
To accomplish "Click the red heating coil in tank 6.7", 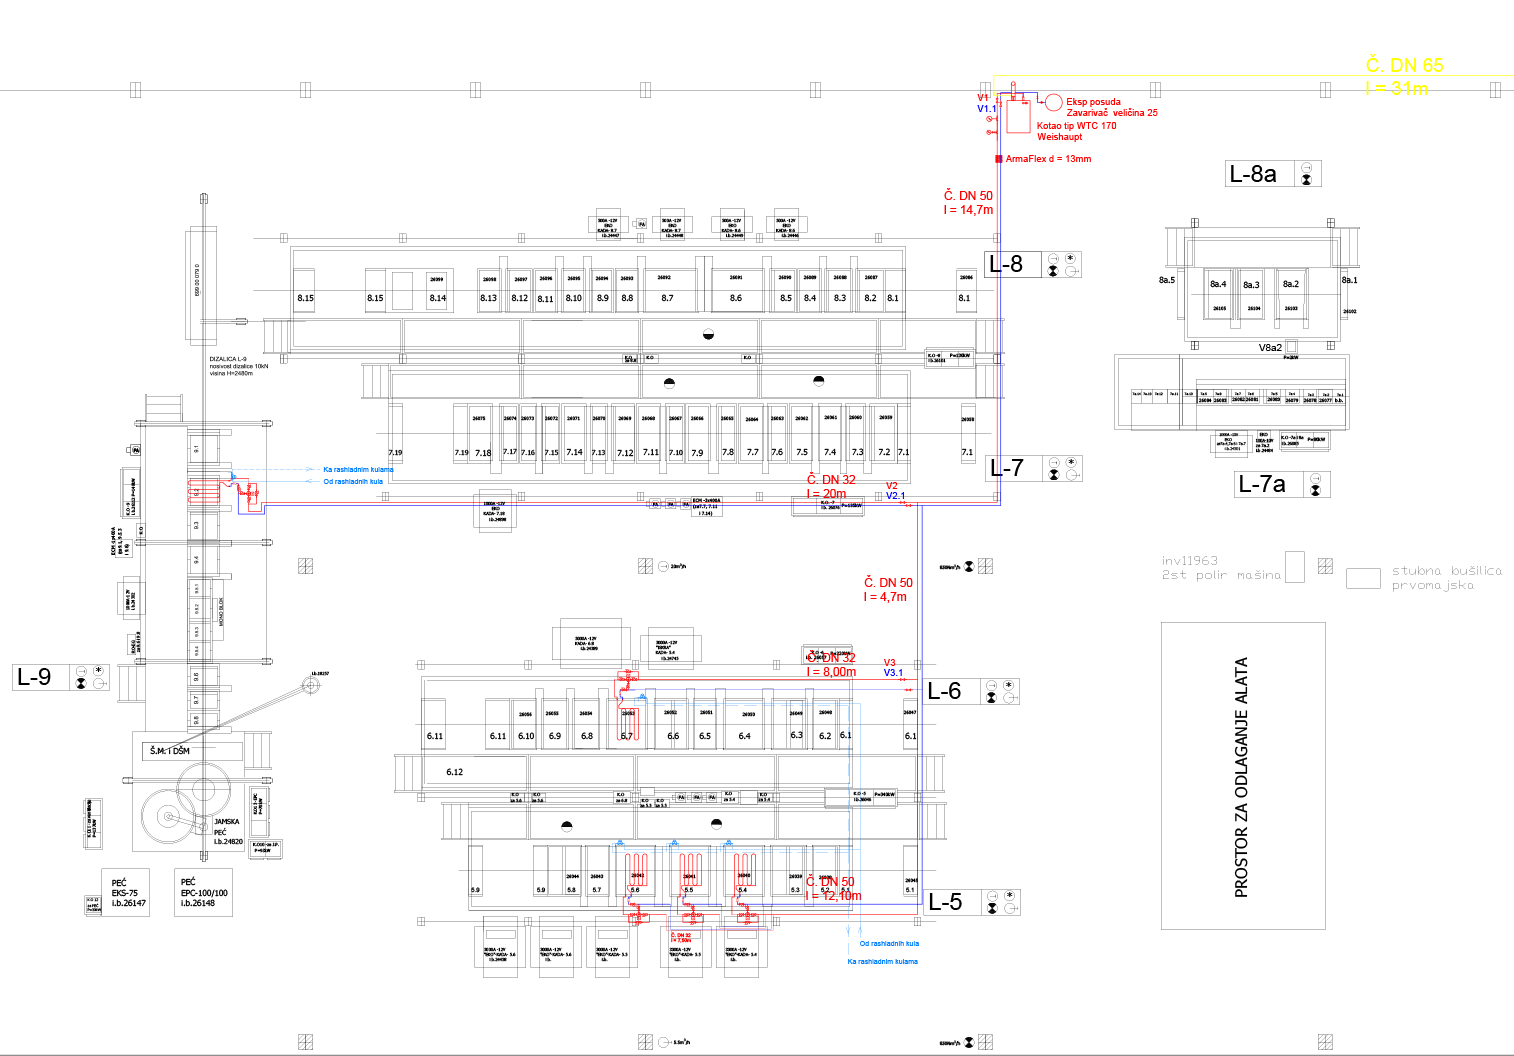I will (x=628, y=700).
